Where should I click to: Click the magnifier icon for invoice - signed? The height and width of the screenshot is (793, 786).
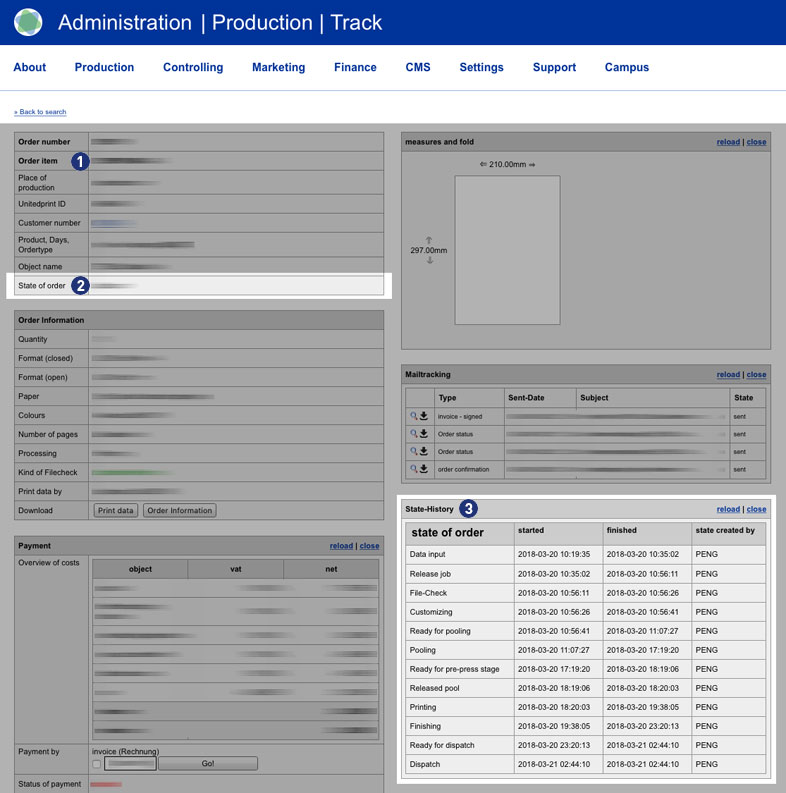click(x=413, y=416)
